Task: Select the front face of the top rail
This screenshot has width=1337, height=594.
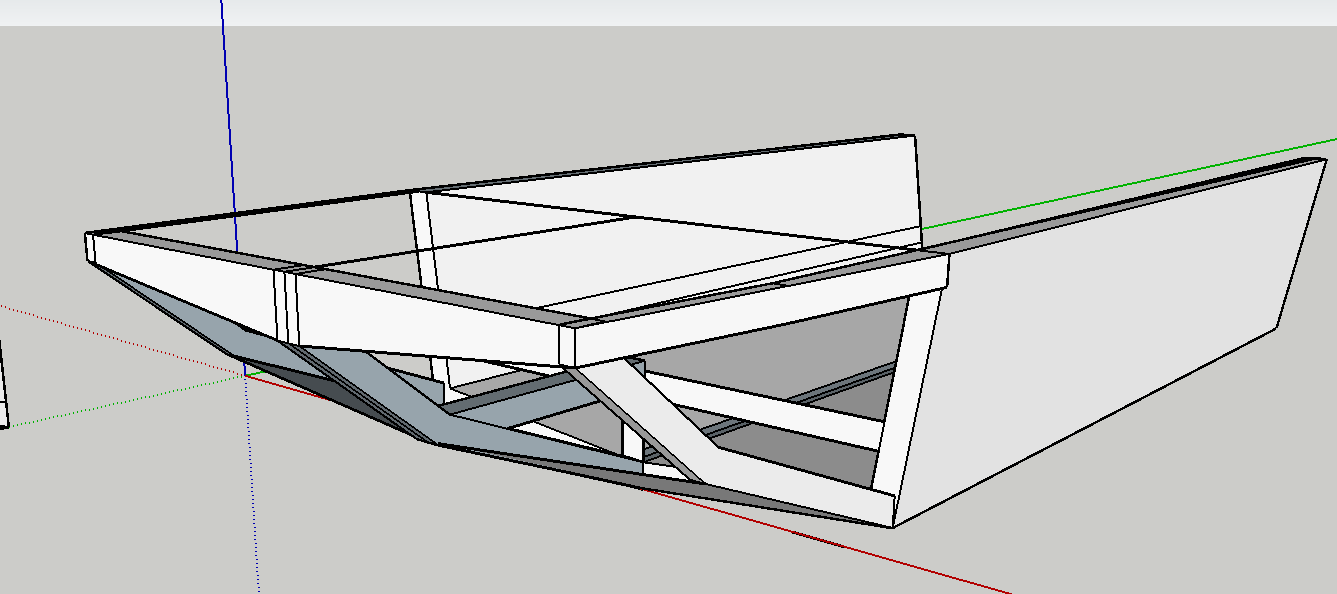Action: [x=430, y=322]
